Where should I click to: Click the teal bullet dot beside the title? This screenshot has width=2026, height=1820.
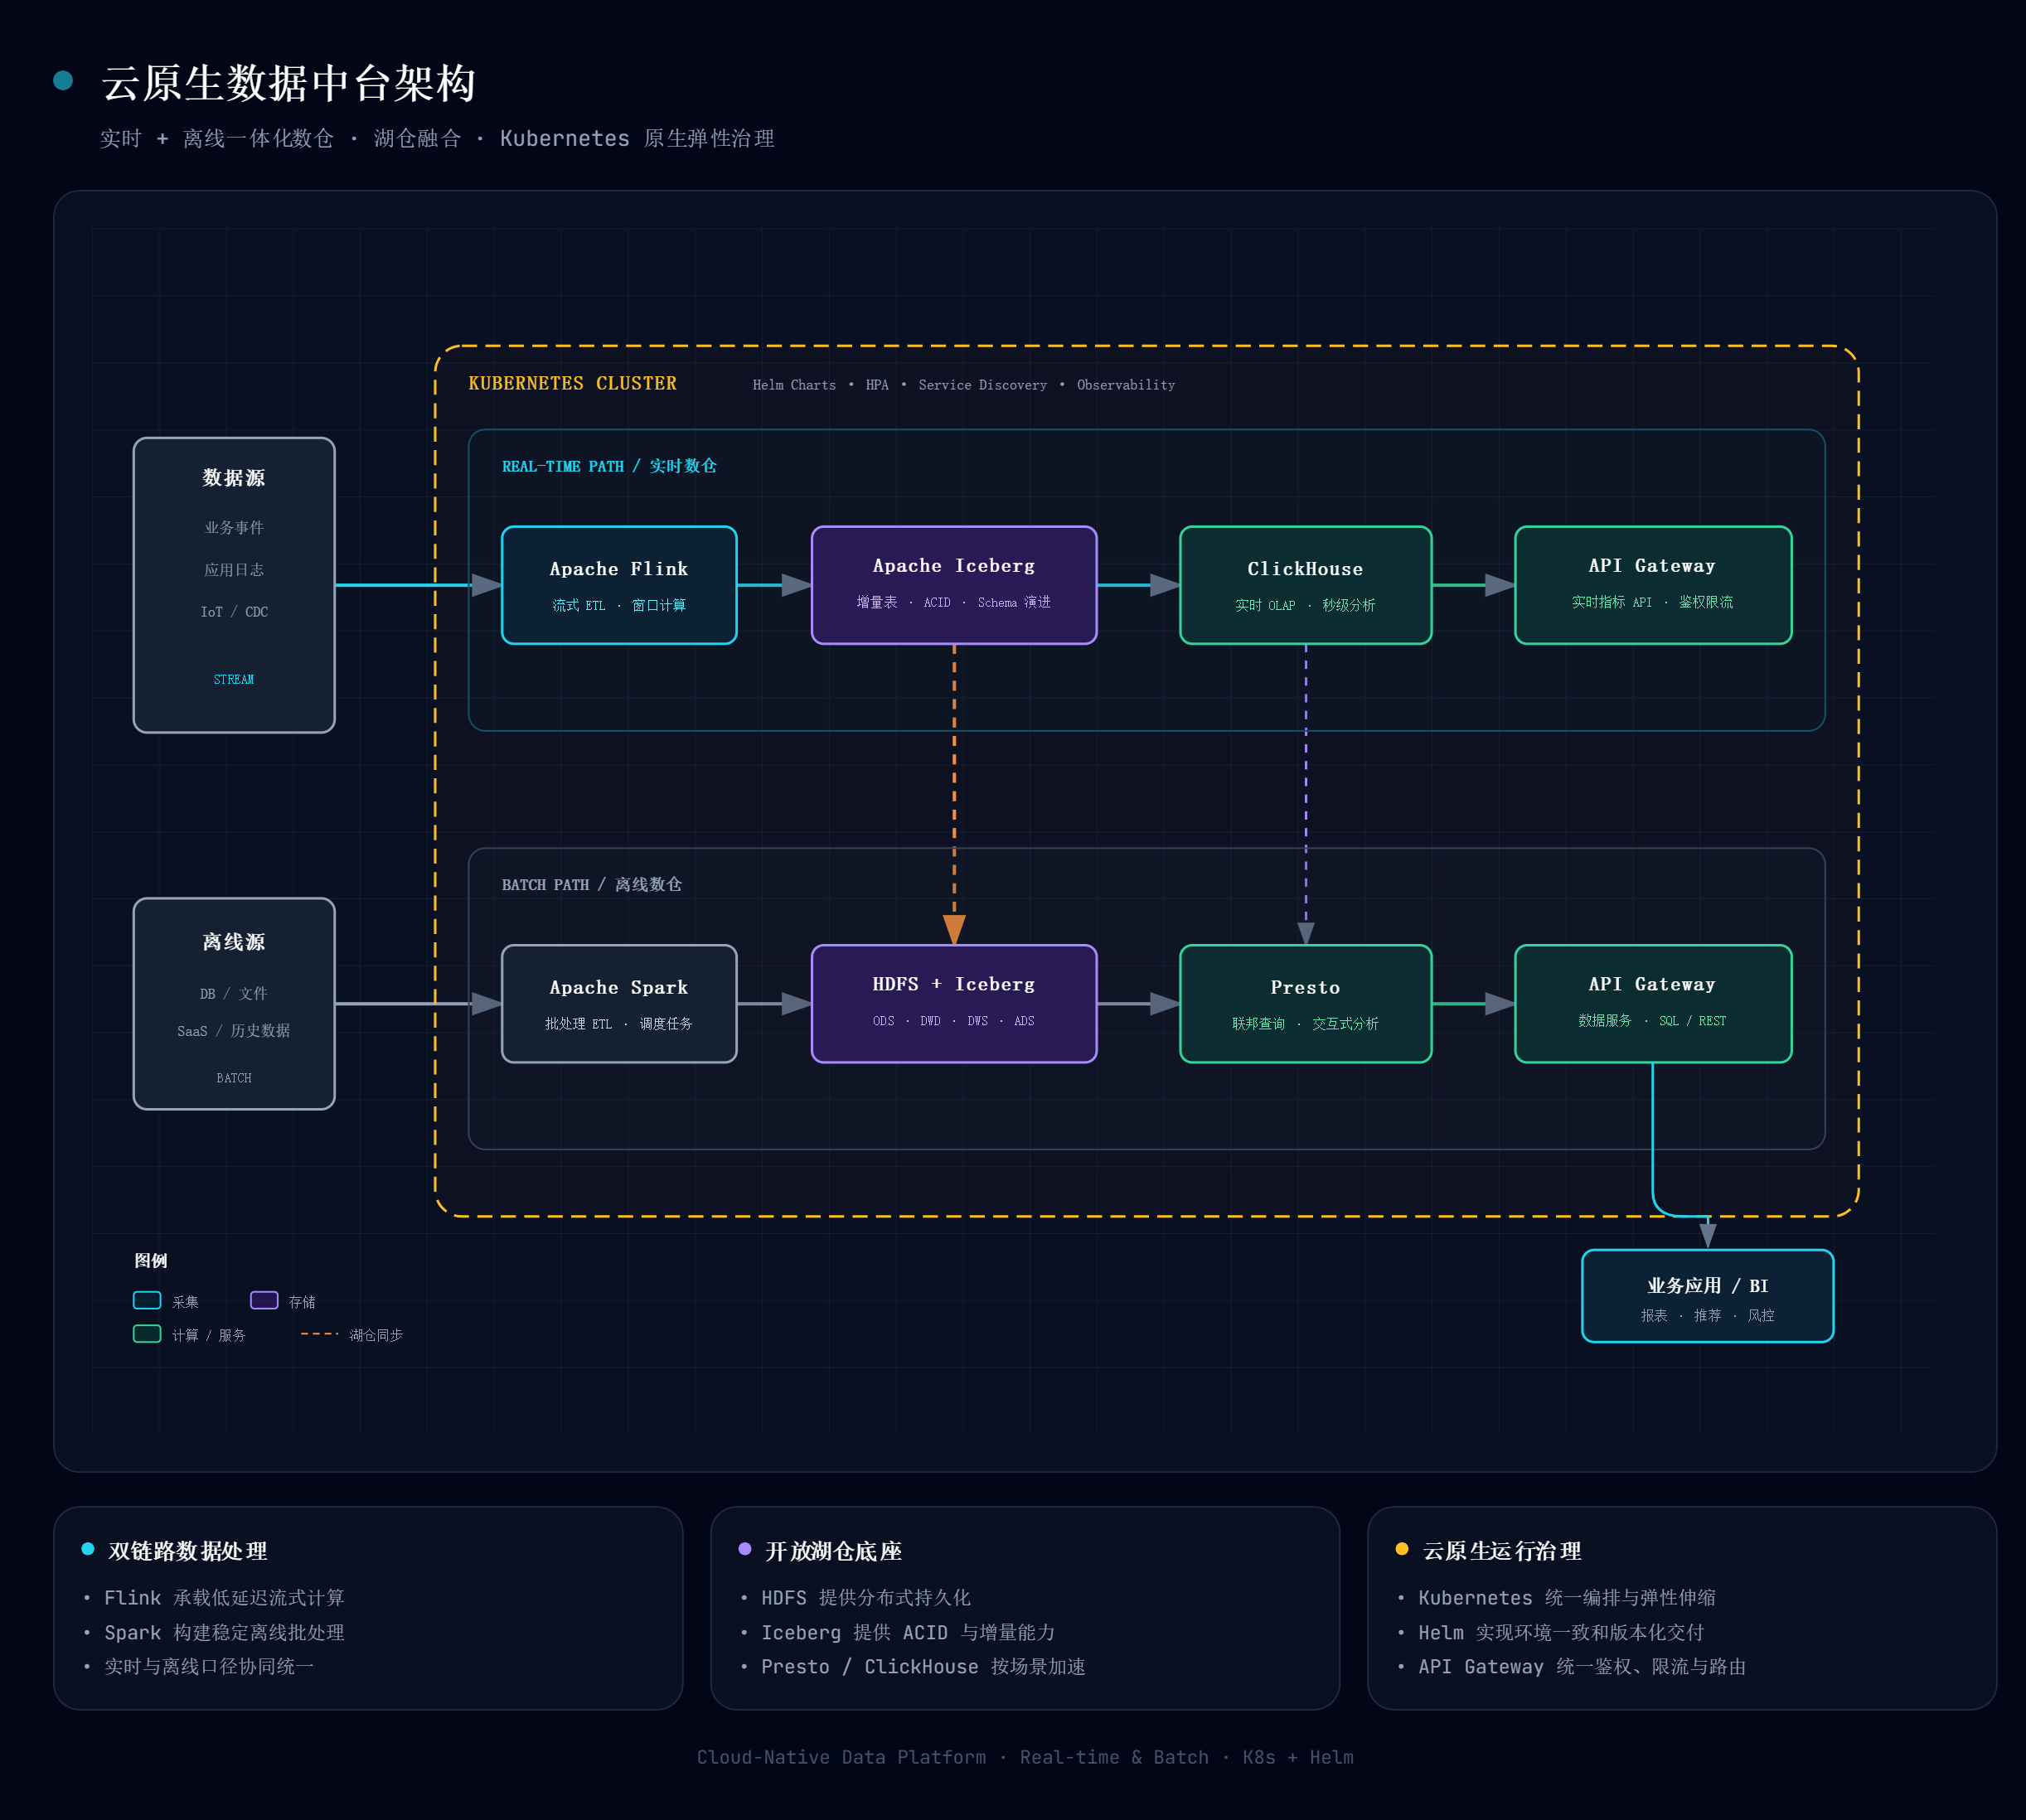pyautogui.click(x=63, y=80)
